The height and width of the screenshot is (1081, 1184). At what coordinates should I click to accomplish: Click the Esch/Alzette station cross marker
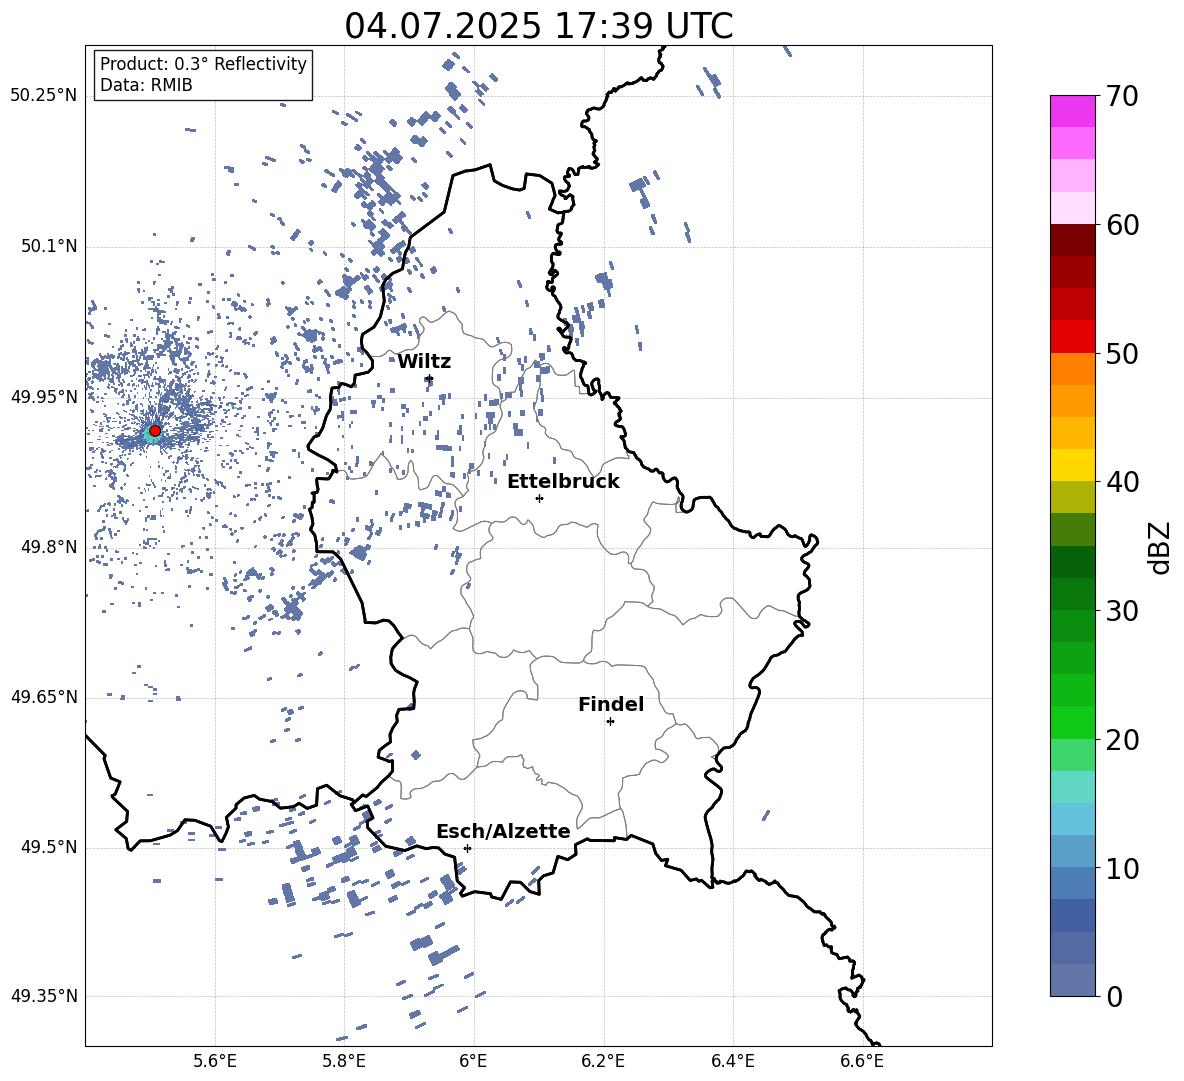click(467, 848)
